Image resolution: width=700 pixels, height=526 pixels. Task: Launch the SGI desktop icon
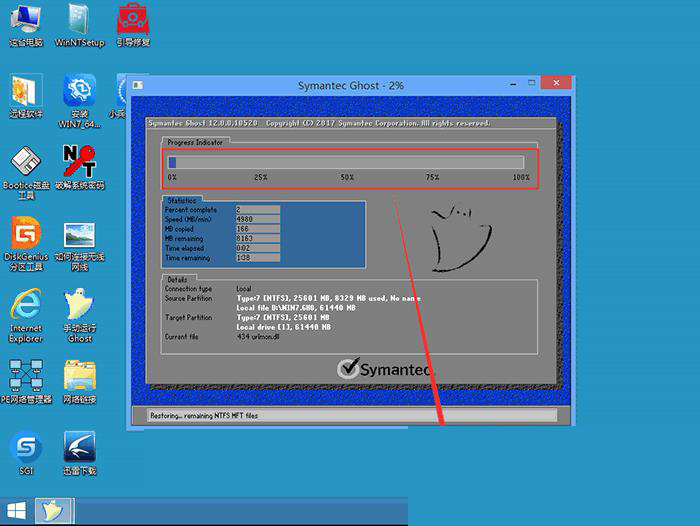[26, 453]
